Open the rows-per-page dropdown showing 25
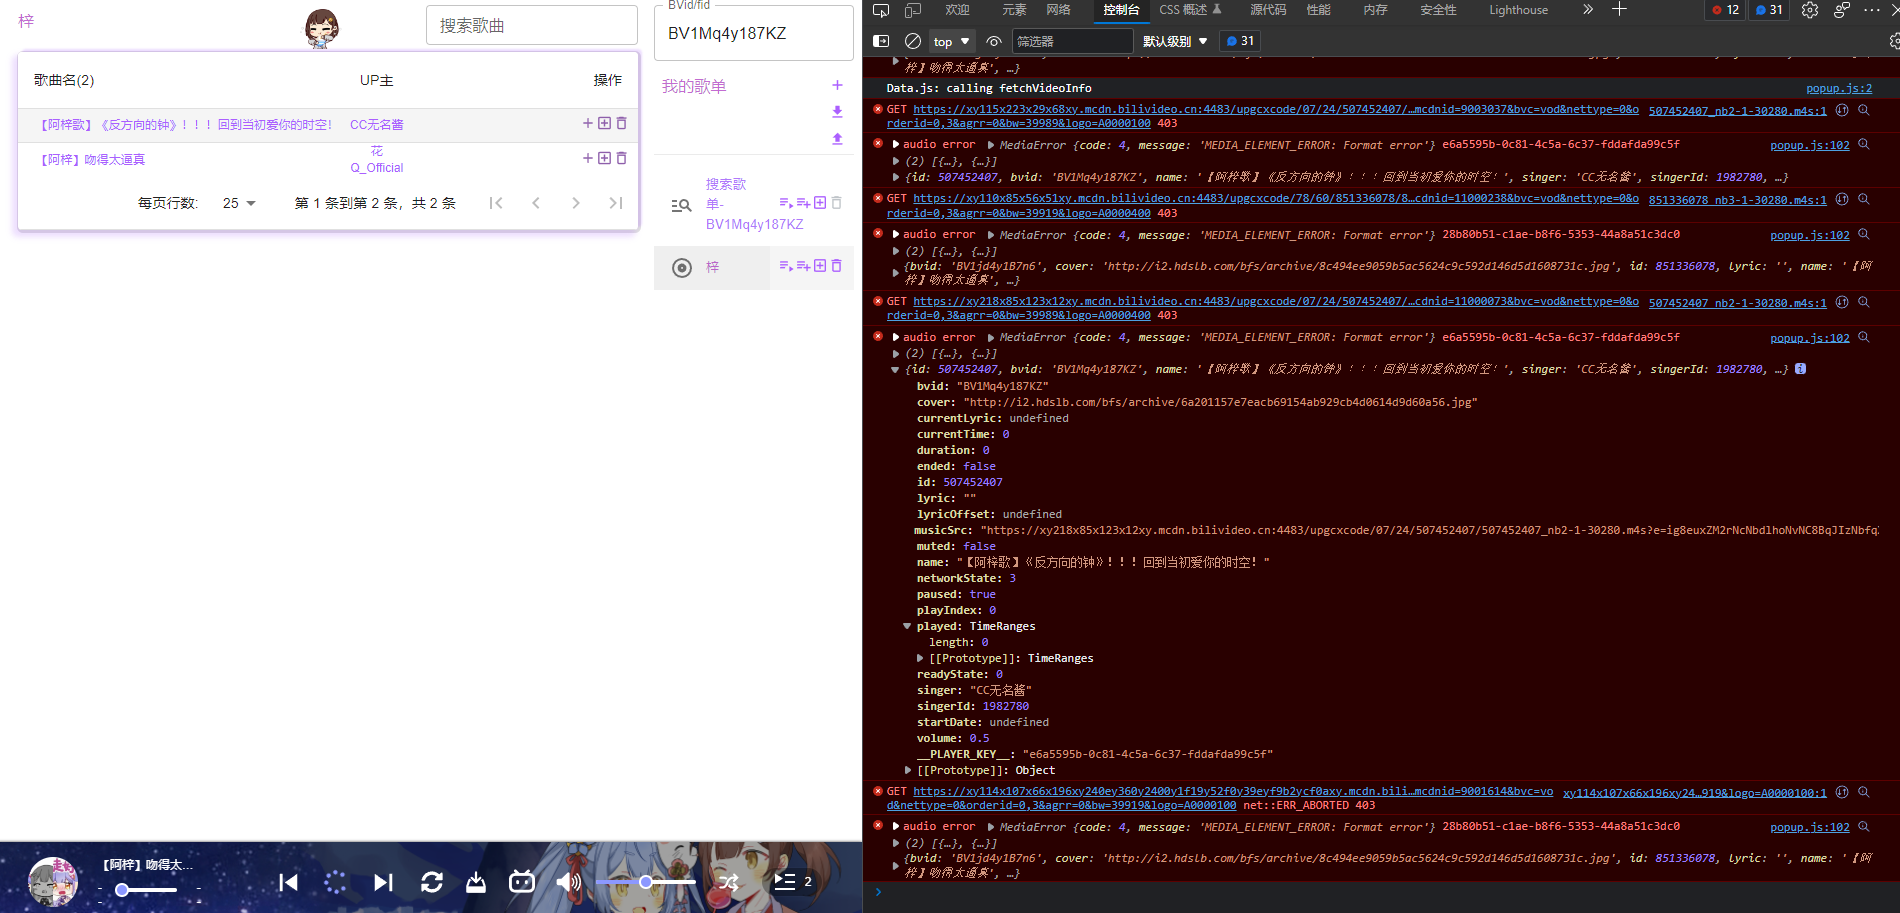This screenshot has height=913, width=1900. coord(238,203)
